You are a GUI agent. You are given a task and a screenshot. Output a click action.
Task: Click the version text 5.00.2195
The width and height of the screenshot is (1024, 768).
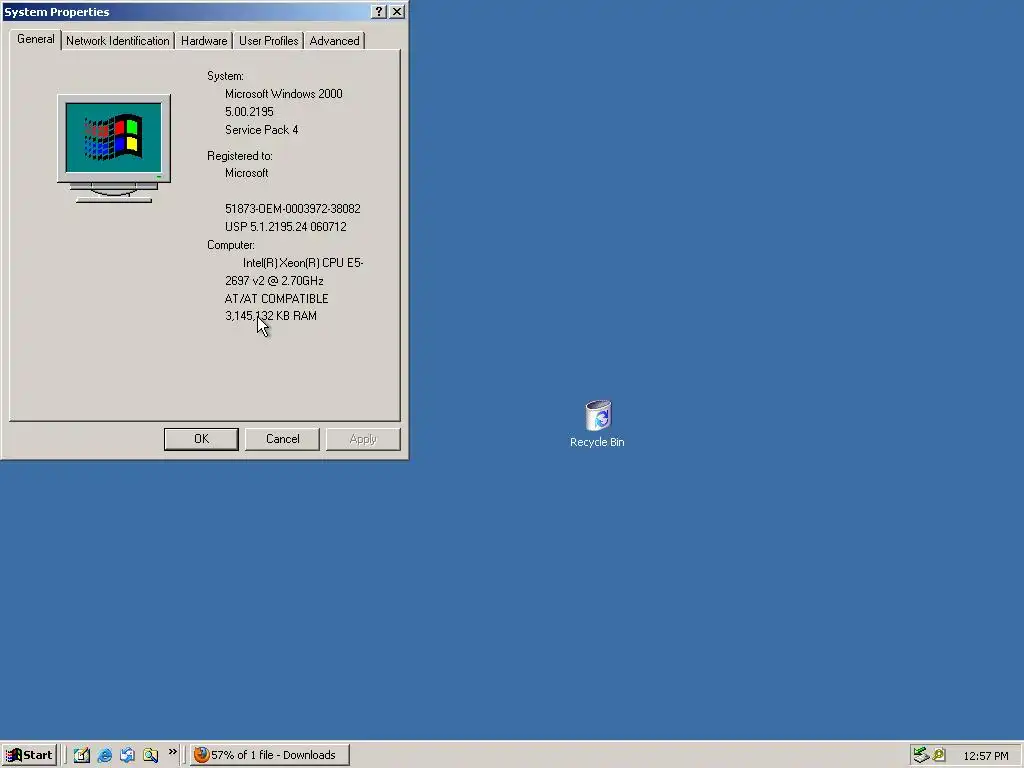tap(249, 112)
